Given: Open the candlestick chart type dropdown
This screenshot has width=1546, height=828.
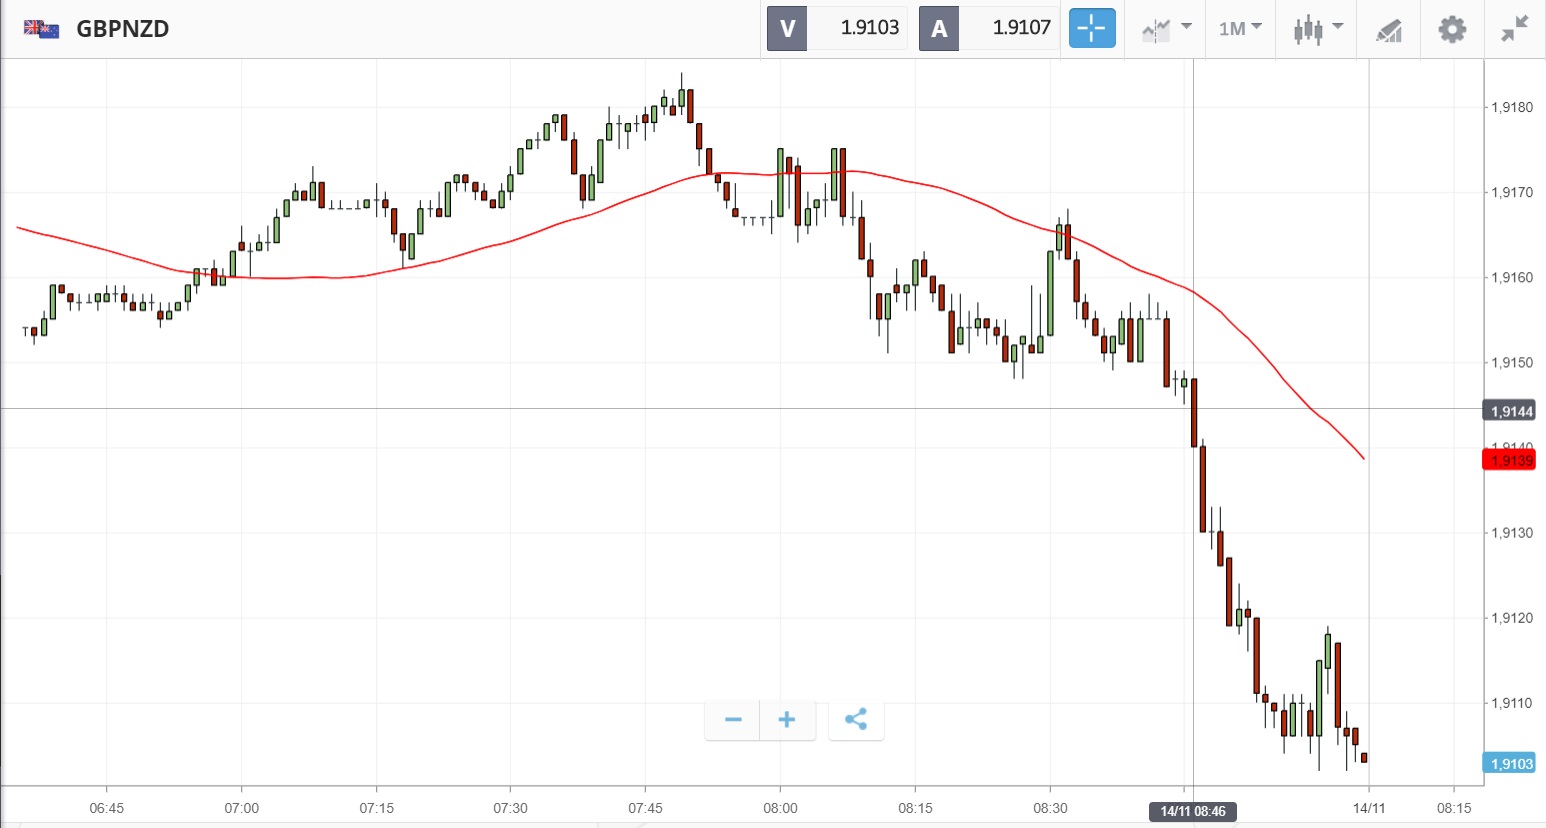Looking at the screenshot, I should pos(1317,28).
